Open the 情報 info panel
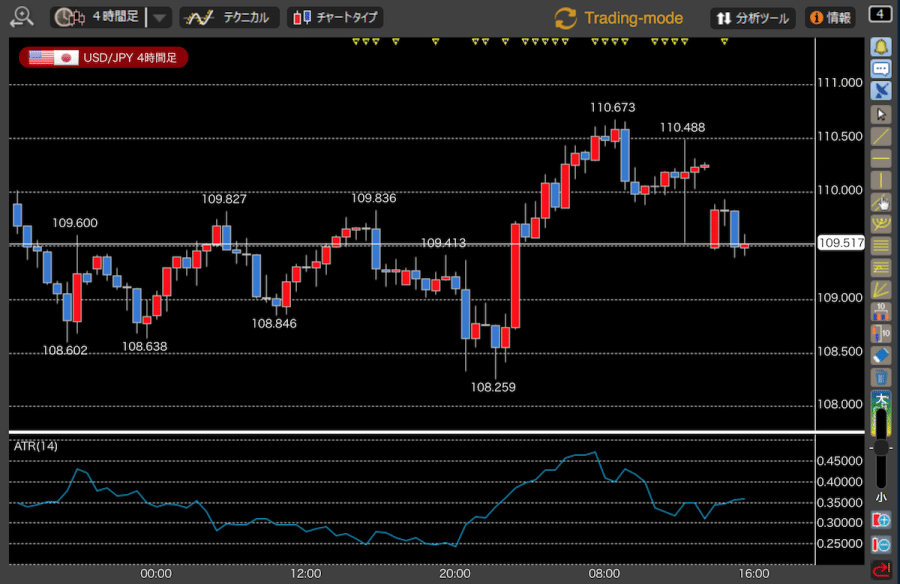900x584 pixels. tap(830, 18)
